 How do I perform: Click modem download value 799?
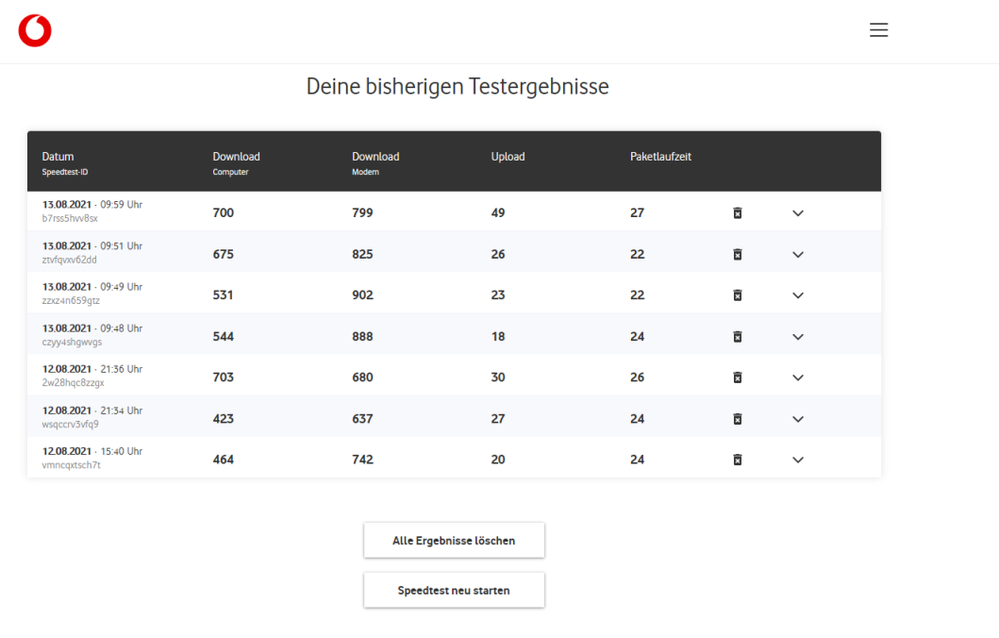click(363, 213)
